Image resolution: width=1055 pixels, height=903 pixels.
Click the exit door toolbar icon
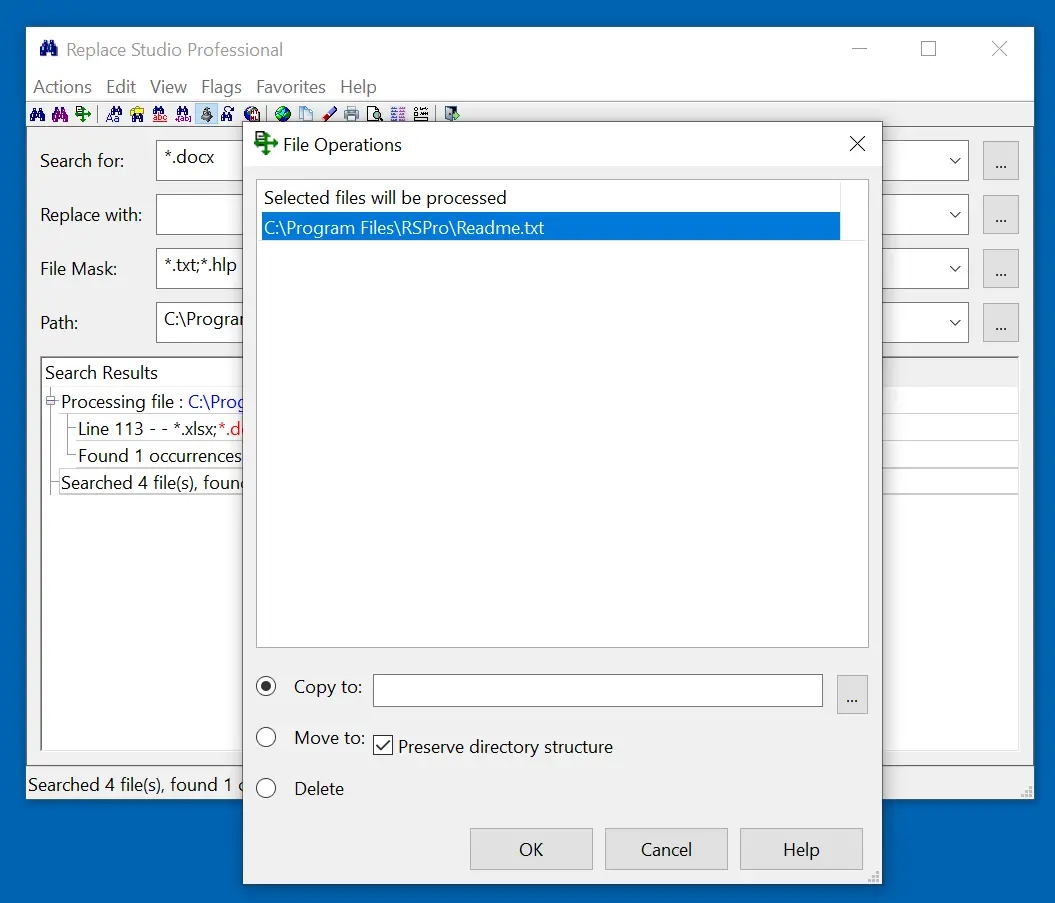(452, 114)
